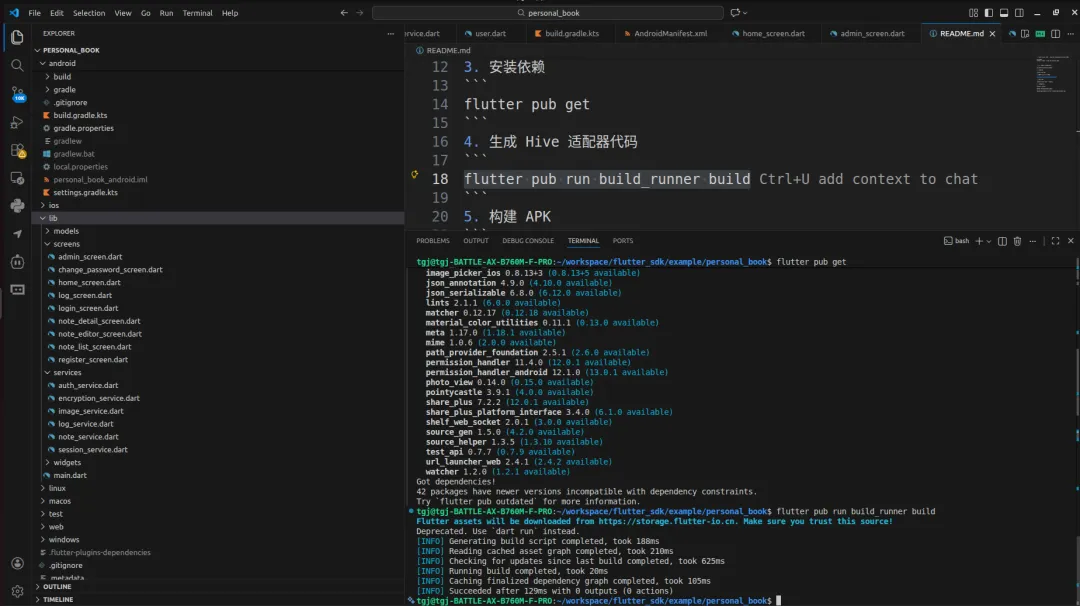Open the Copilot chat dropdown in title bar
The width and height of the screenshot is (1080, 606).
tap(738, 12)
